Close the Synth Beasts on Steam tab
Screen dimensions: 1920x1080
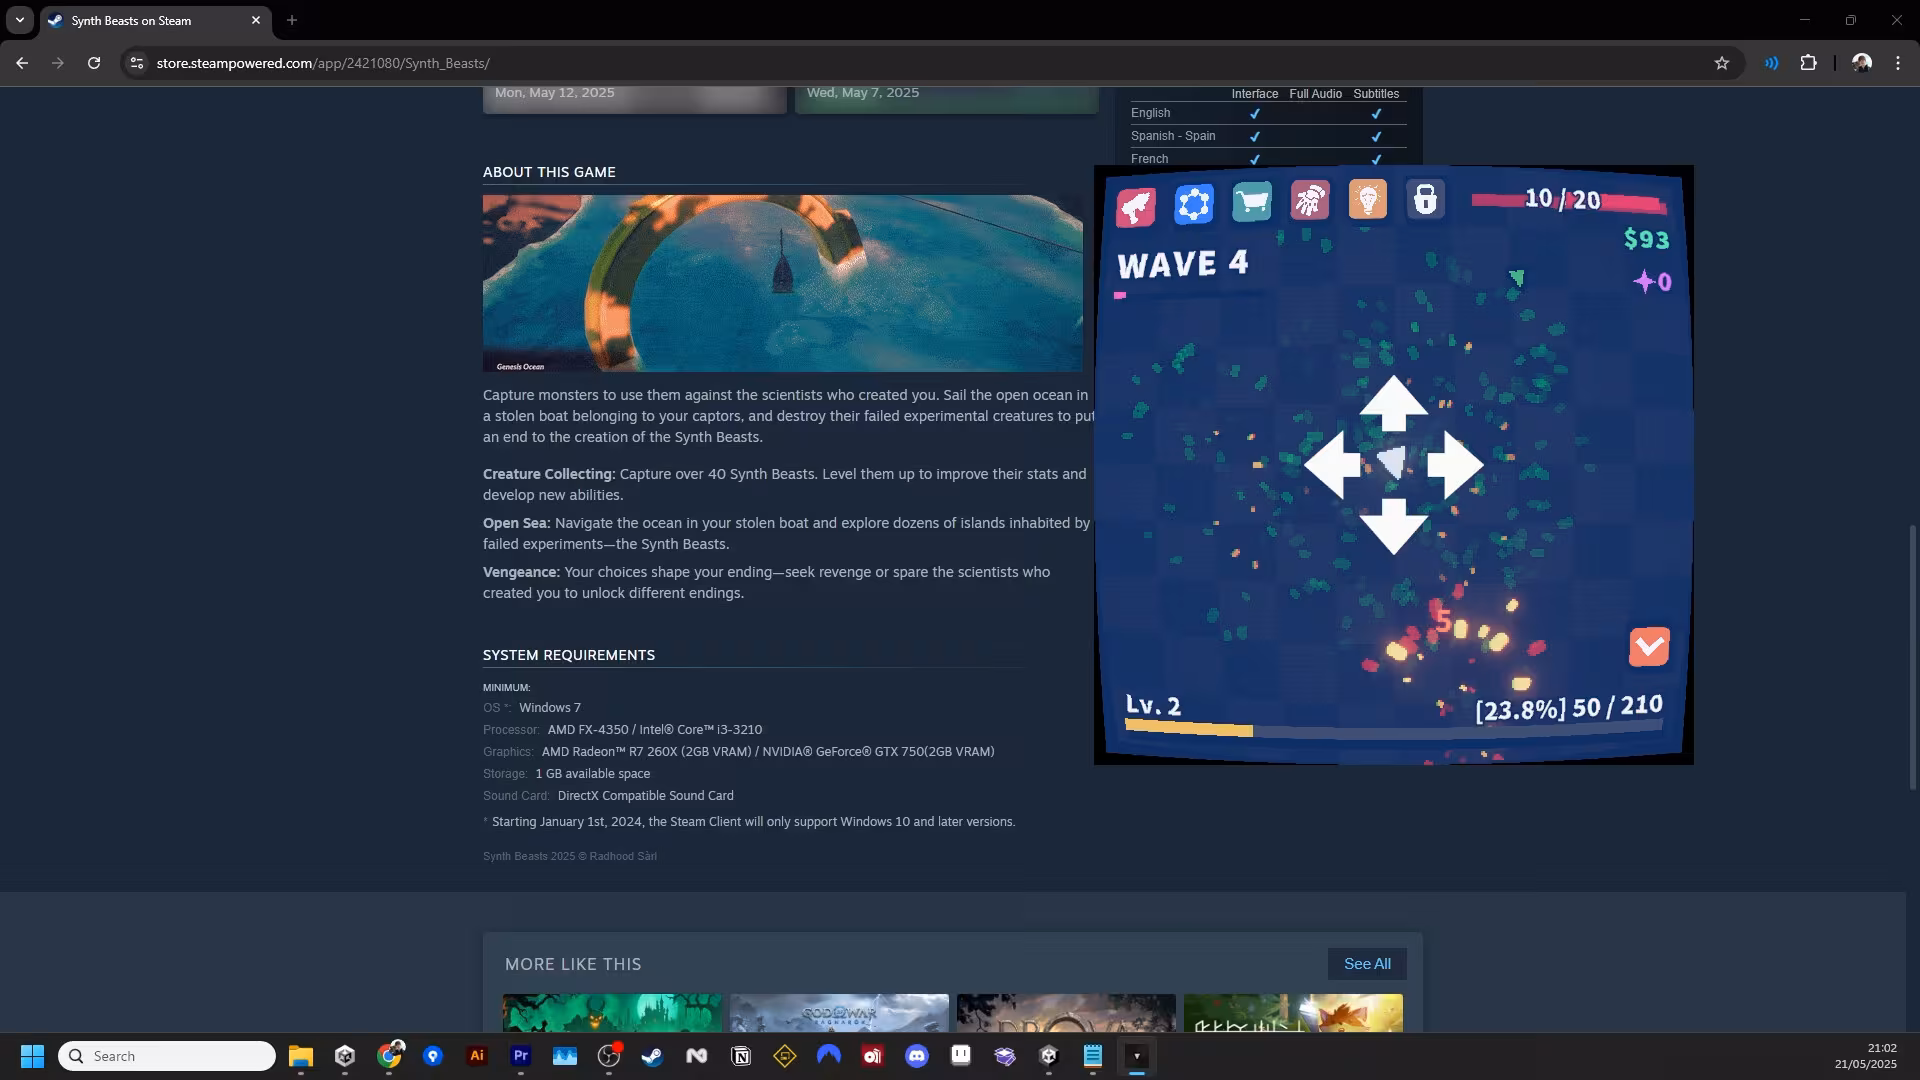[x=255, y=20]
